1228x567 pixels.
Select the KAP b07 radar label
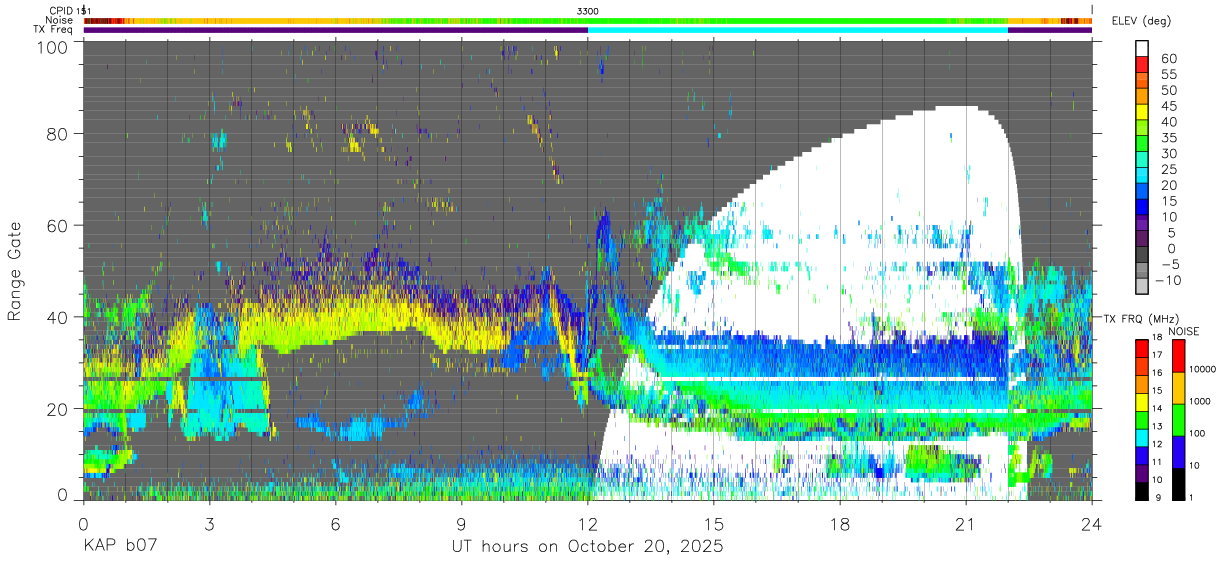(x=119, y=547)
